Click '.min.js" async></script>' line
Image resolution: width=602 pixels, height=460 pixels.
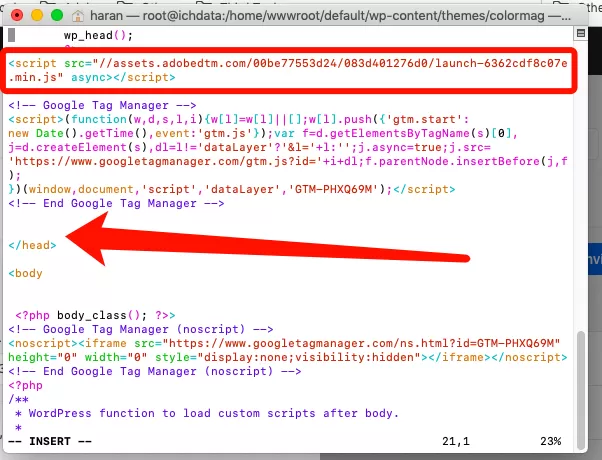pos(92,77)
